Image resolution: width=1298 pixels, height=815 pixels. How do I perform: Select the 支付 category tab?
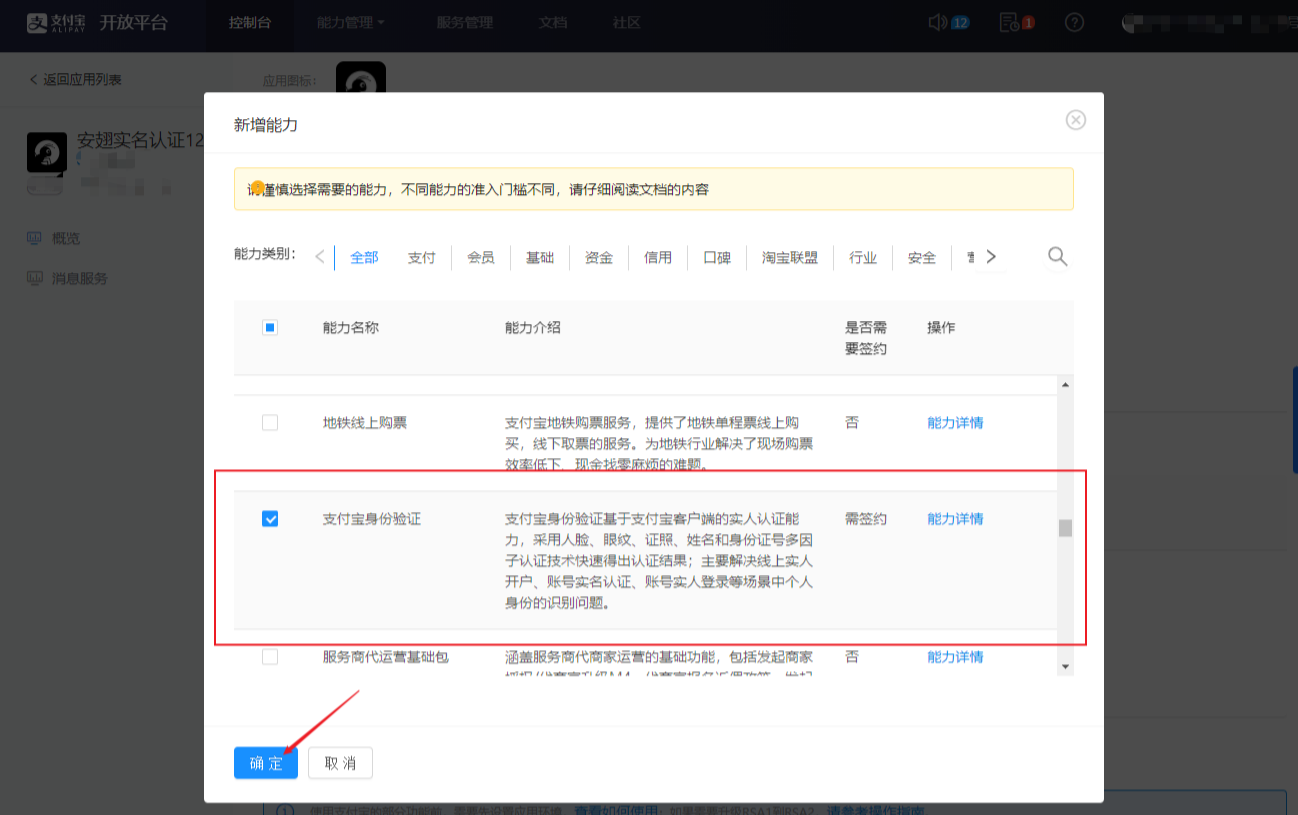(x=422, y=258)
